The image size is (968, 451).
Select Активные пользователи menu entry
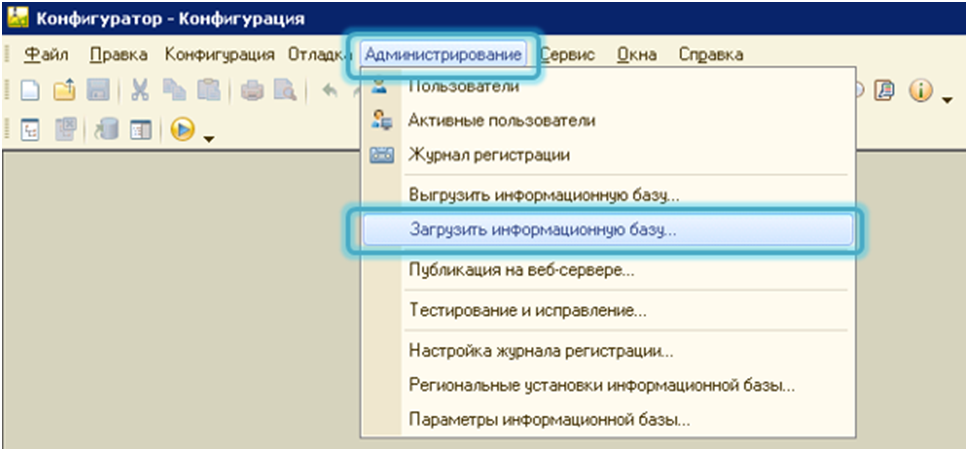point(607,120)
